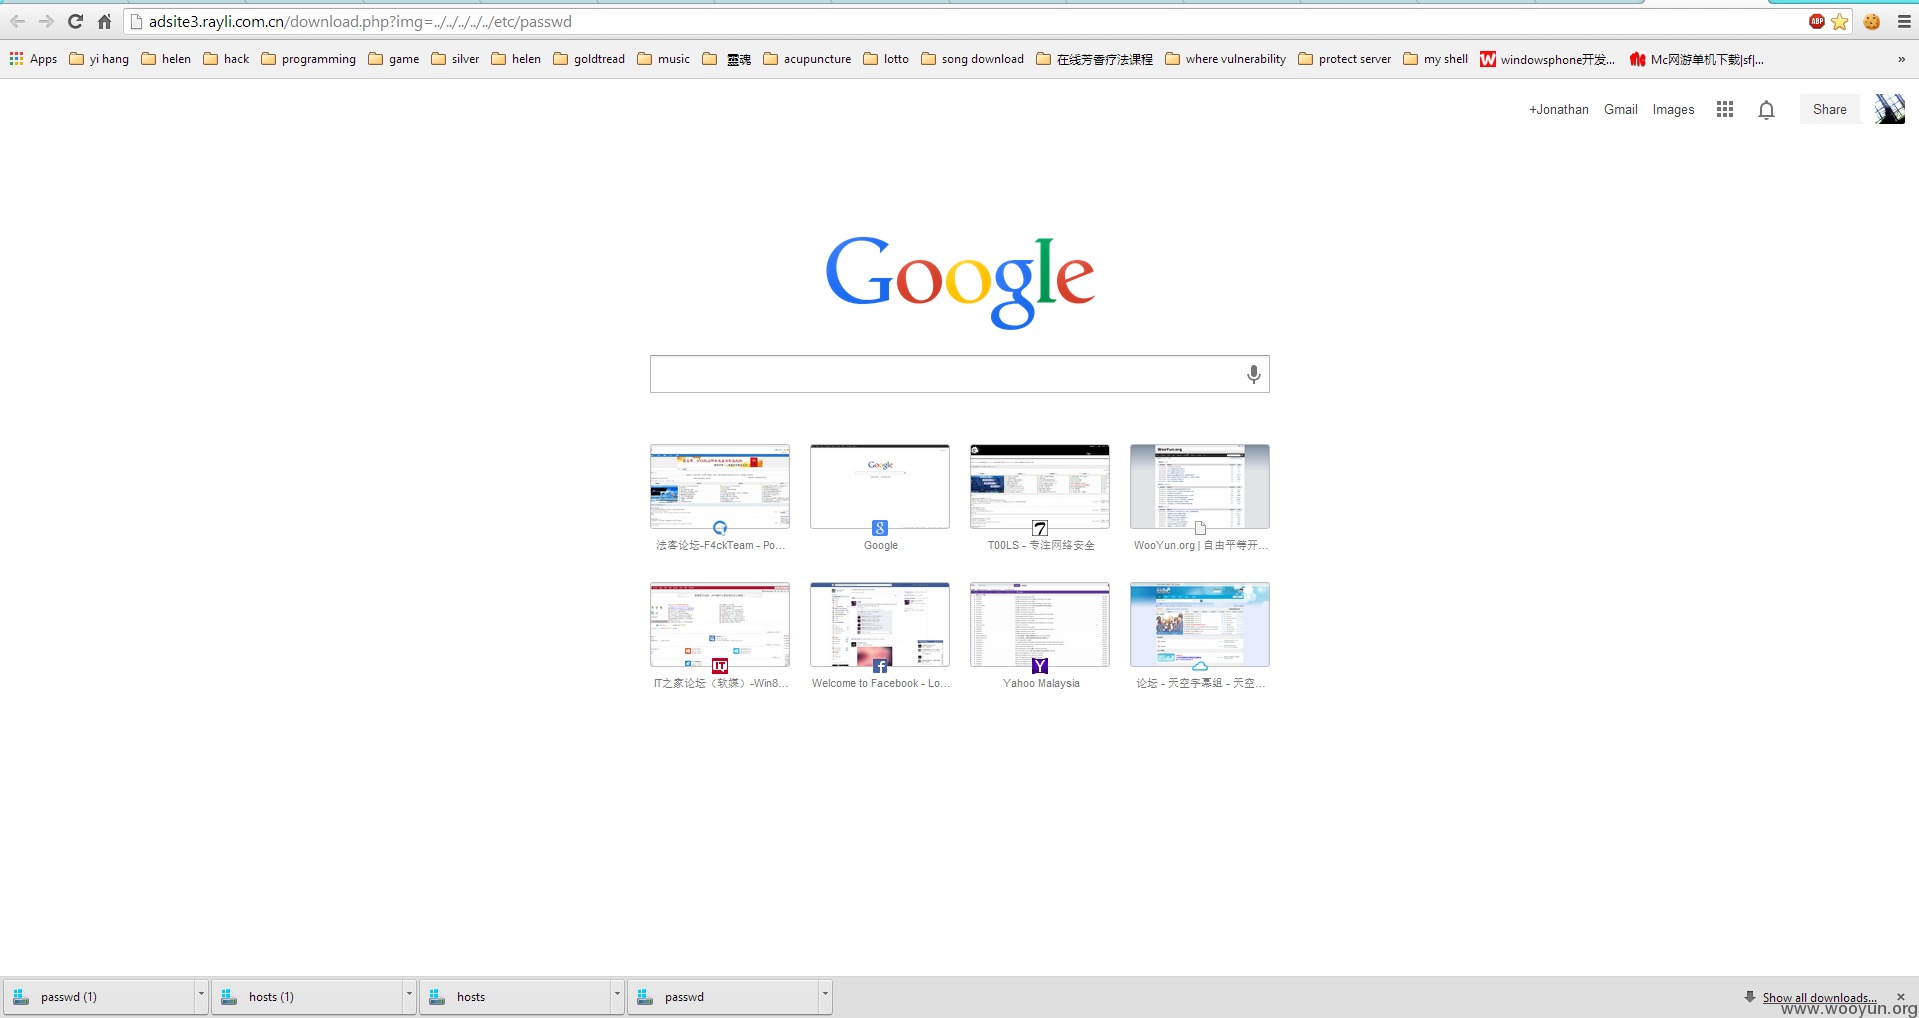Screen dimensions: 1919x1018
Task: Open downloaded file passwd (1)
Action: (x=100, y=996)
